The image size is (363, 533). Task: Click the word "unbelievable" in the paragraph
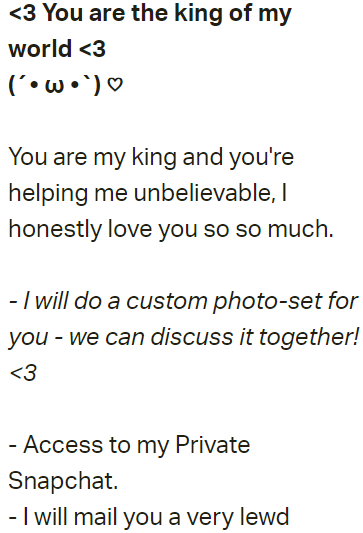(205, 193)
